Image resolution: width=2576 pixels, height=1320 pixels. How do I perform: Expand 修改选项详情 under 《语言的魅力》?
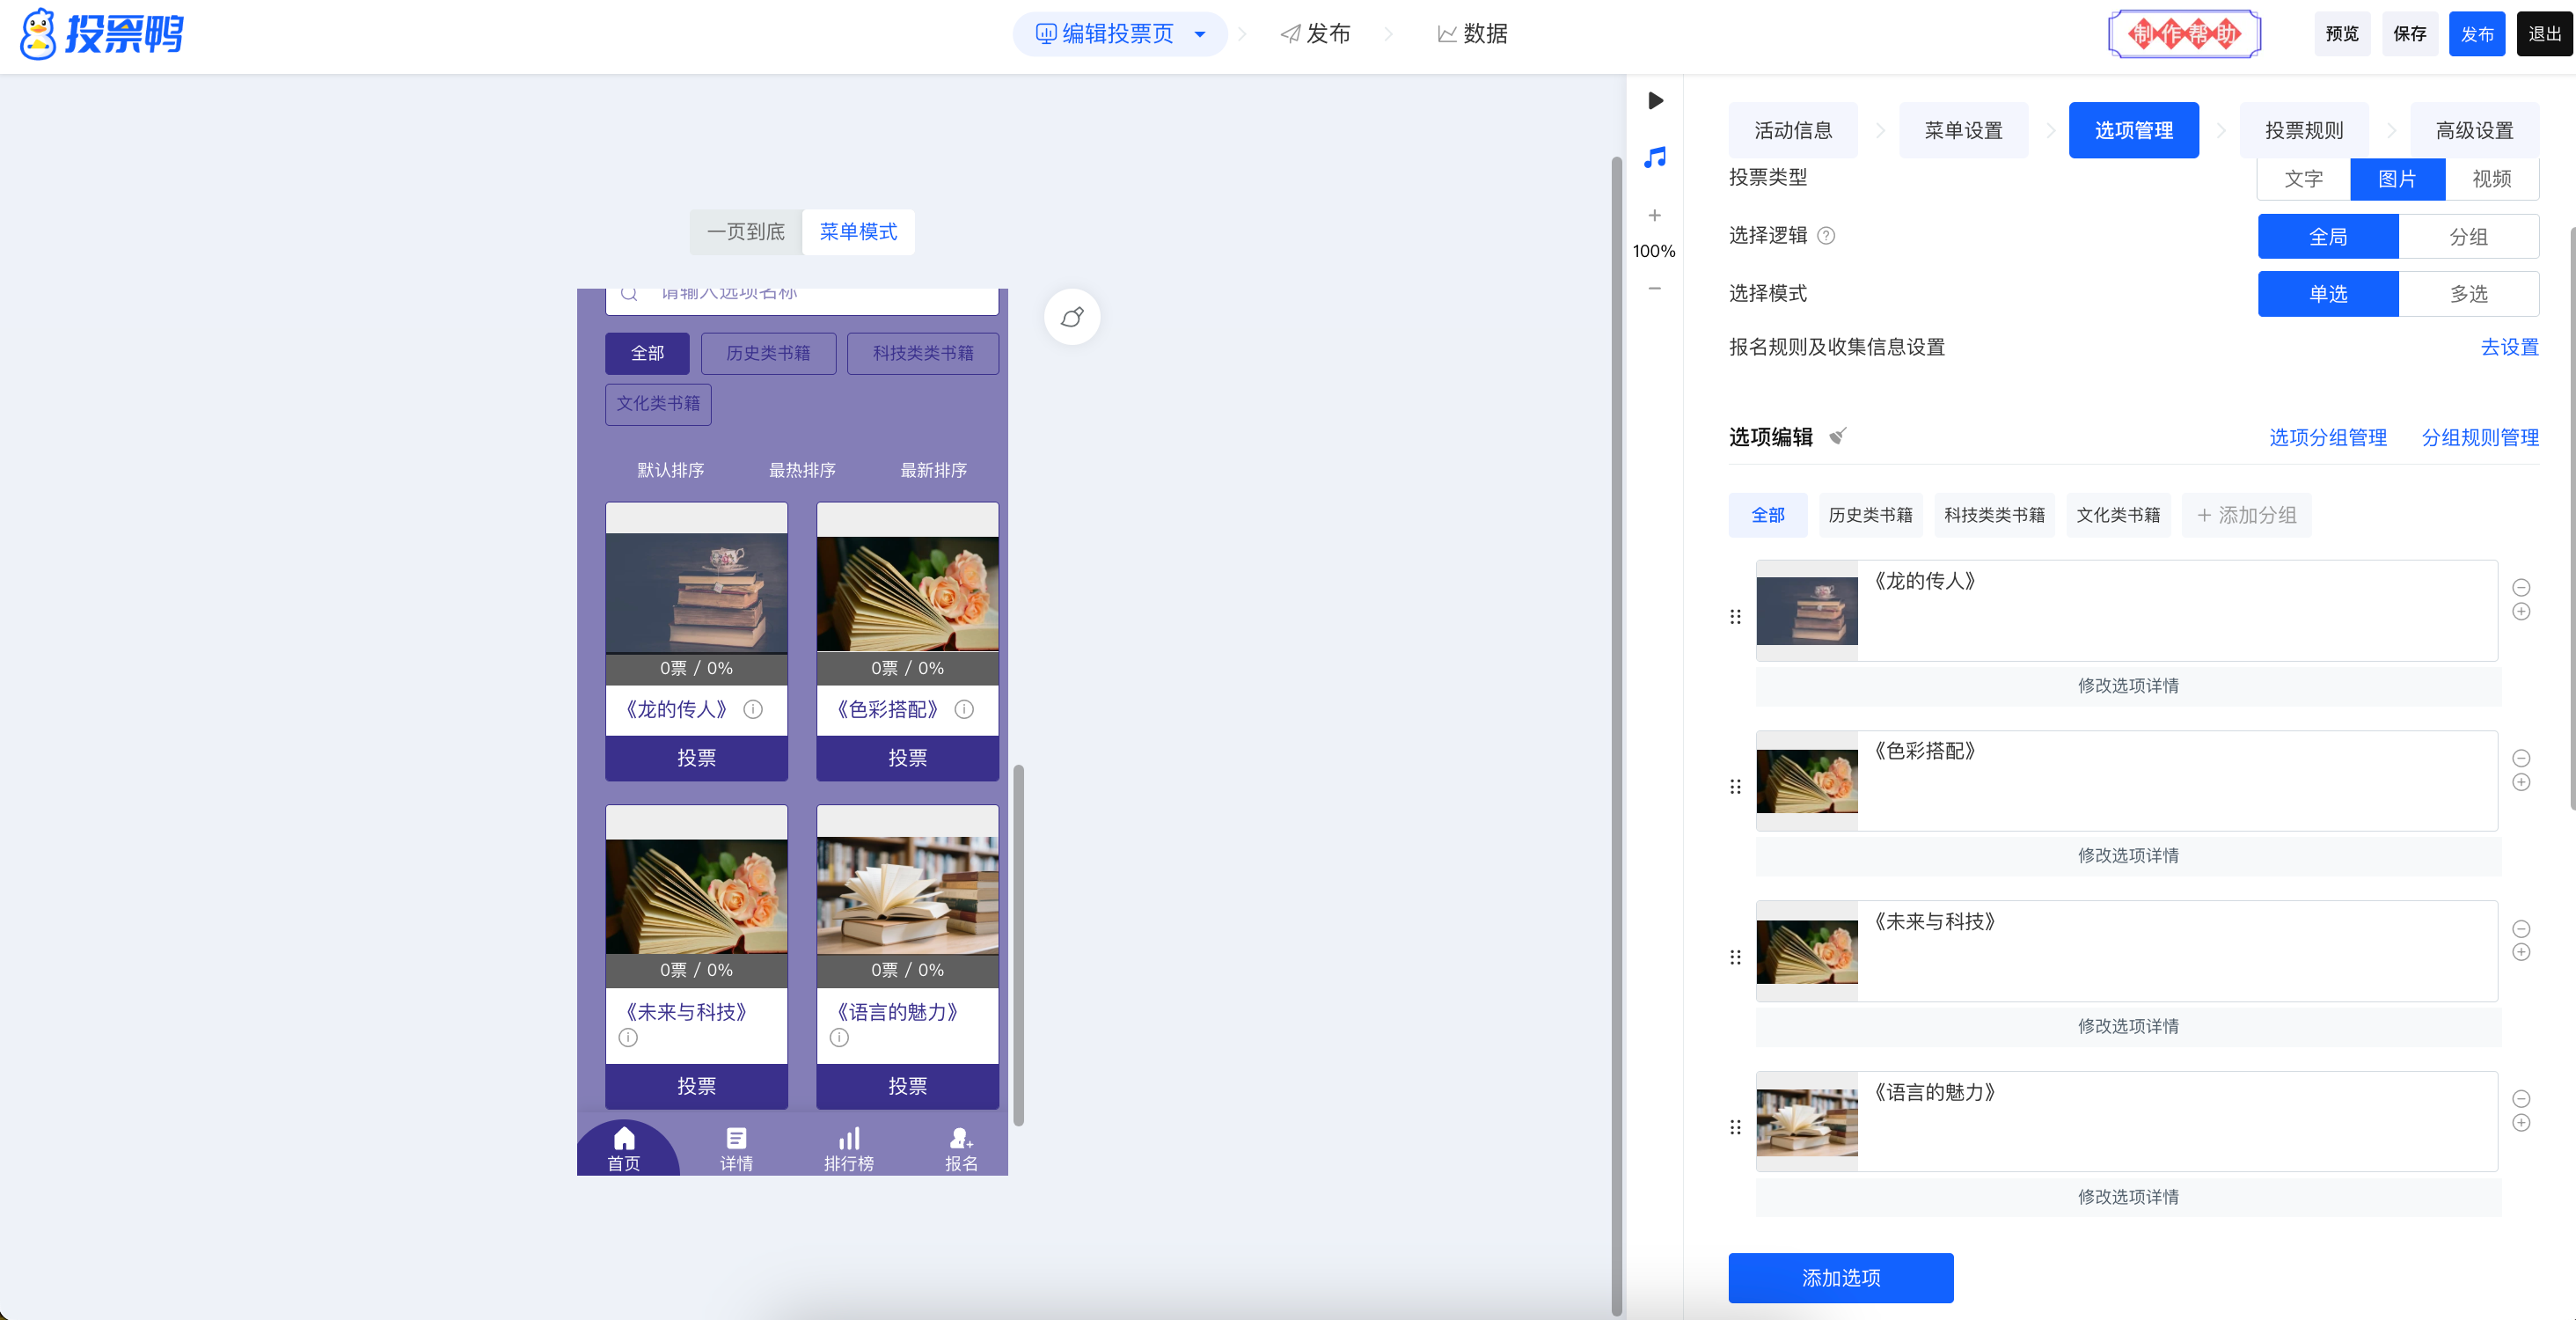(x=2128, y=1196)
